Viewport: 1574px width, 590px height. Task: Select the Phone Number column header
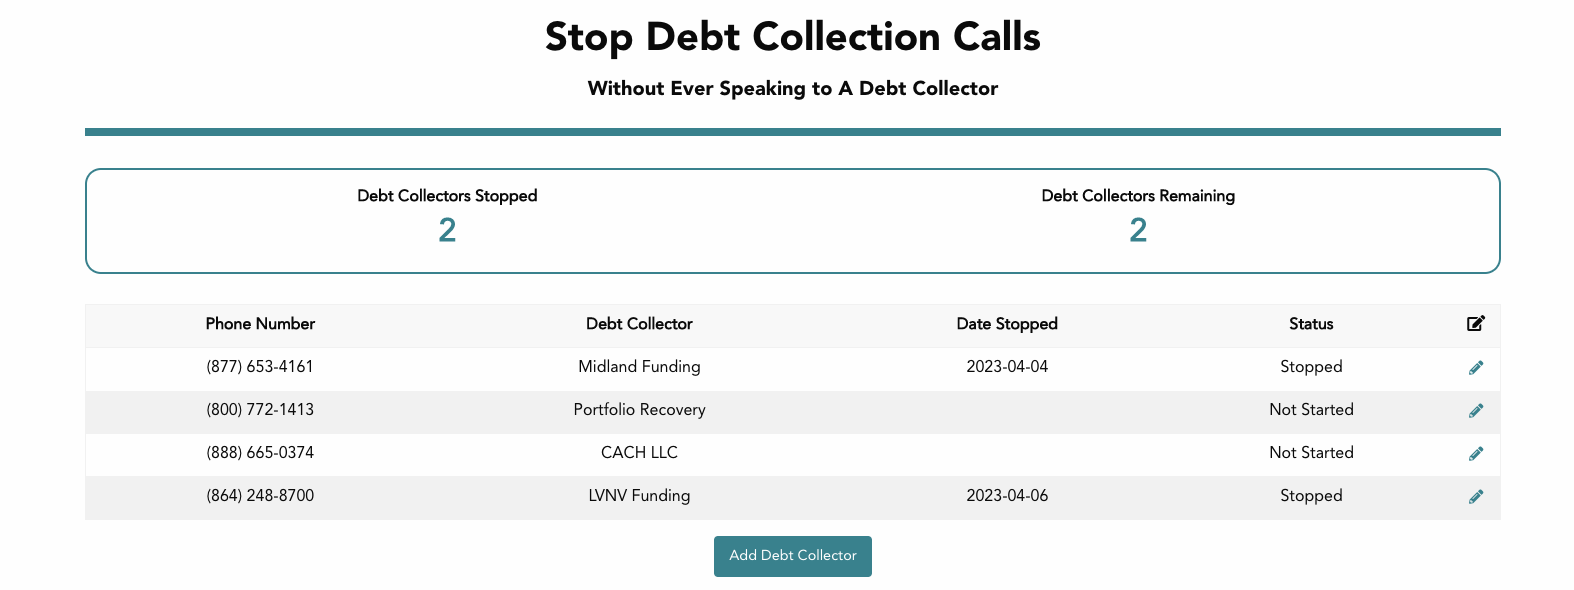tap(260, 324)
